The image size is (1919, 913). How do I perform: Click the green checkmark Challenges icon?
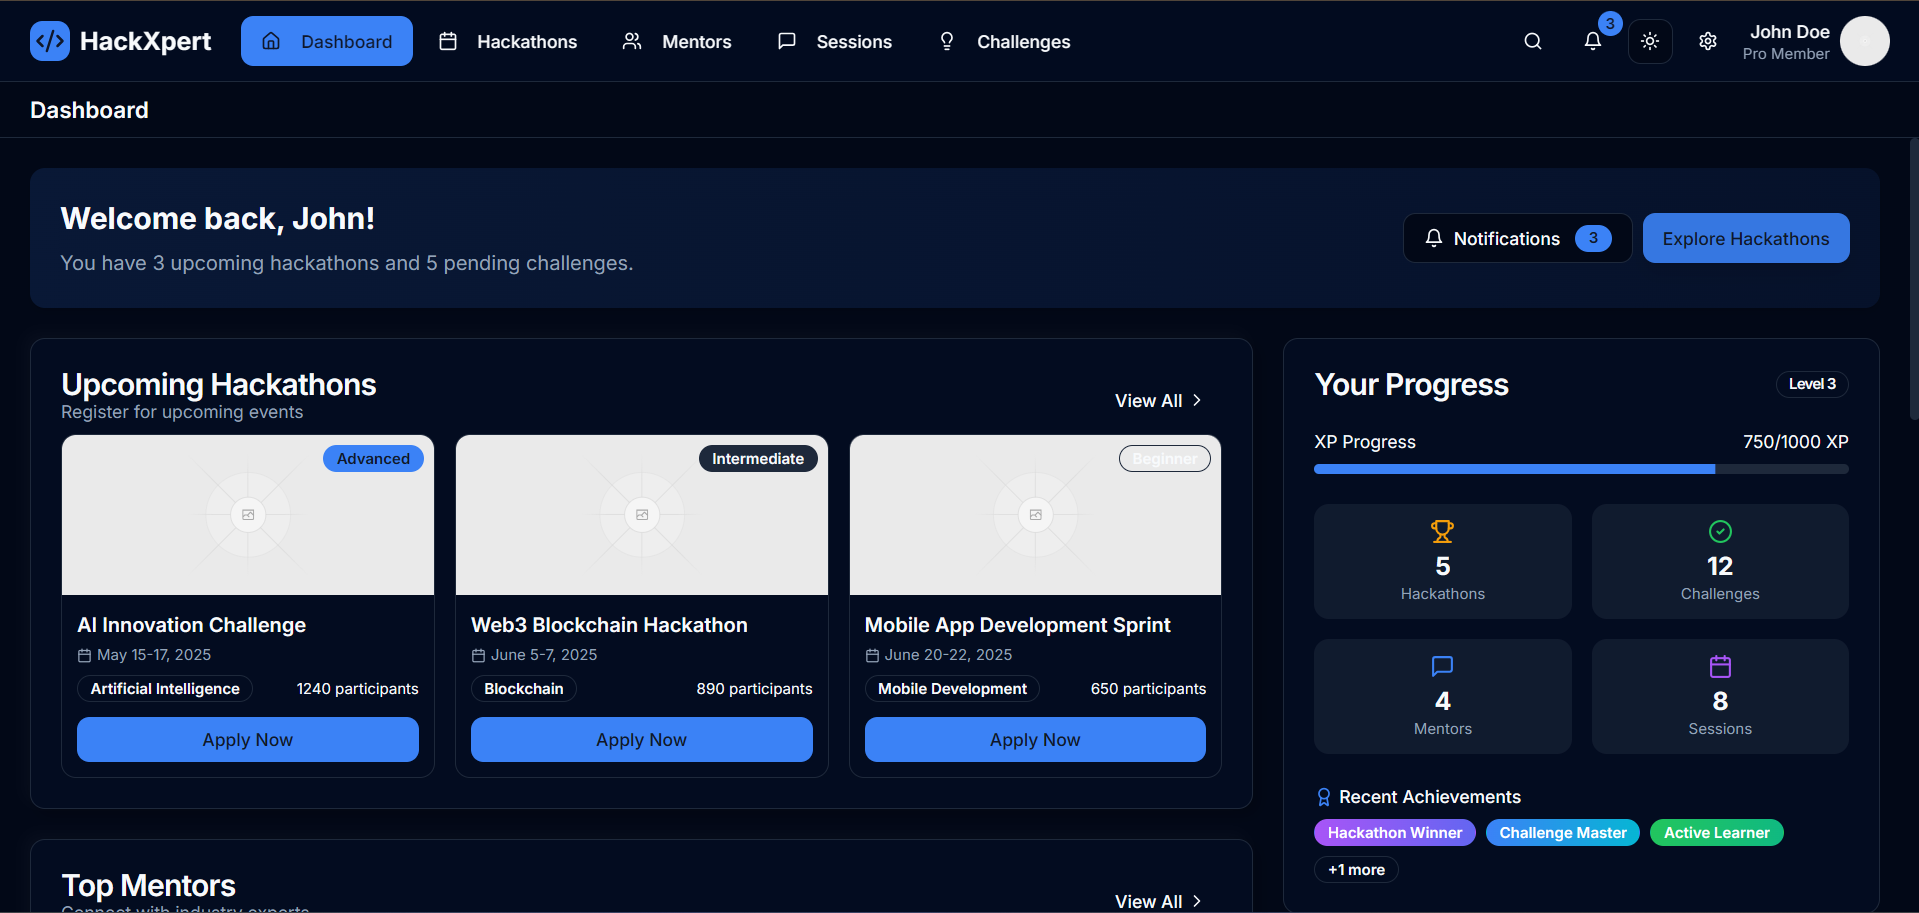(x=1719, y=531)
